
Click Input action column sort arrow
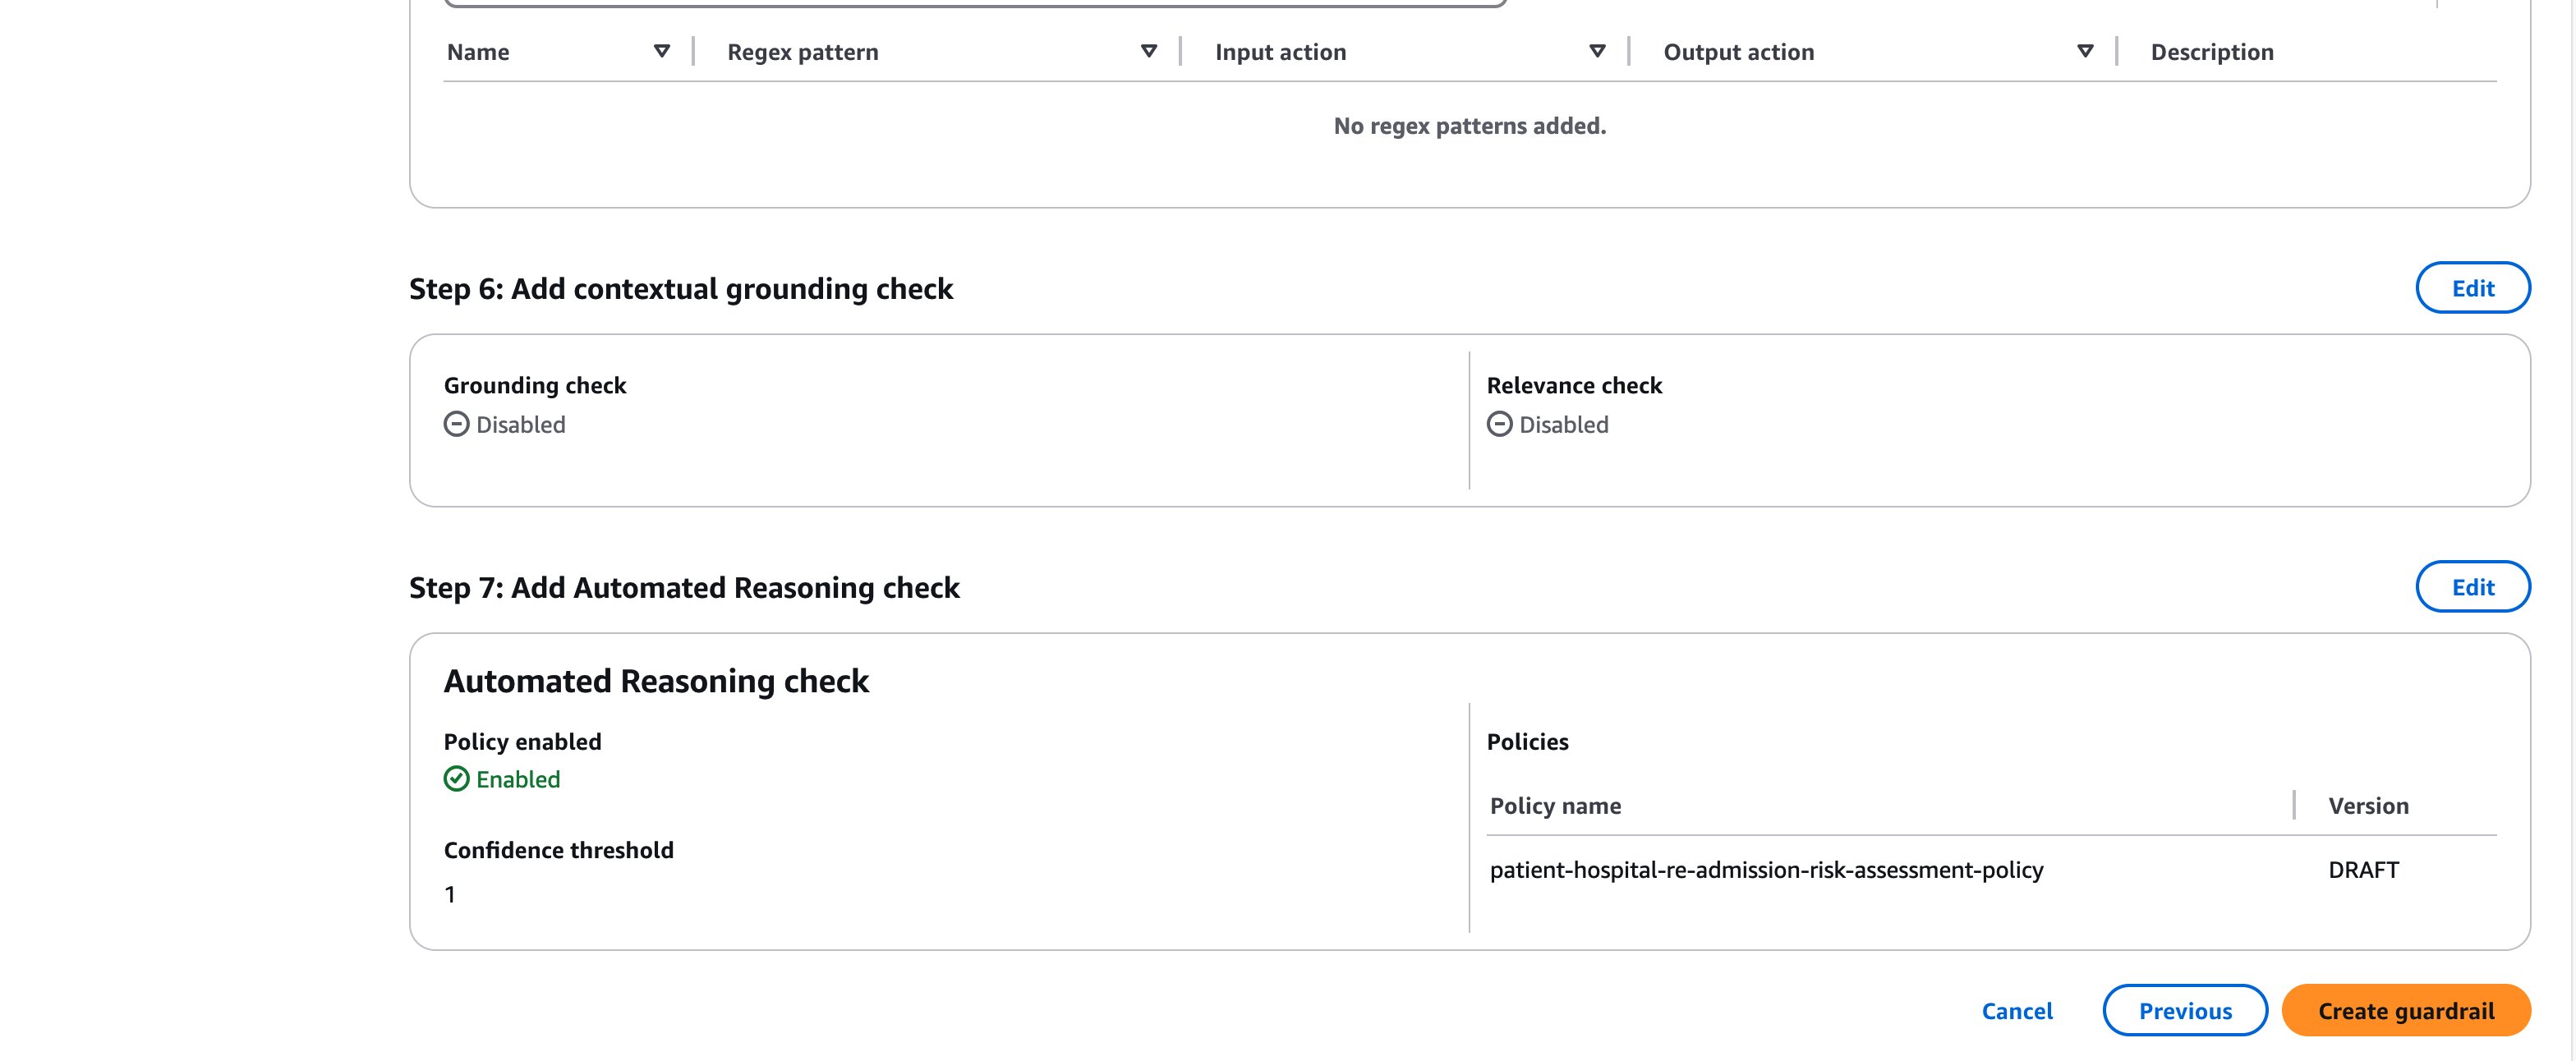pyautogui.click(x=1597, y=51)
